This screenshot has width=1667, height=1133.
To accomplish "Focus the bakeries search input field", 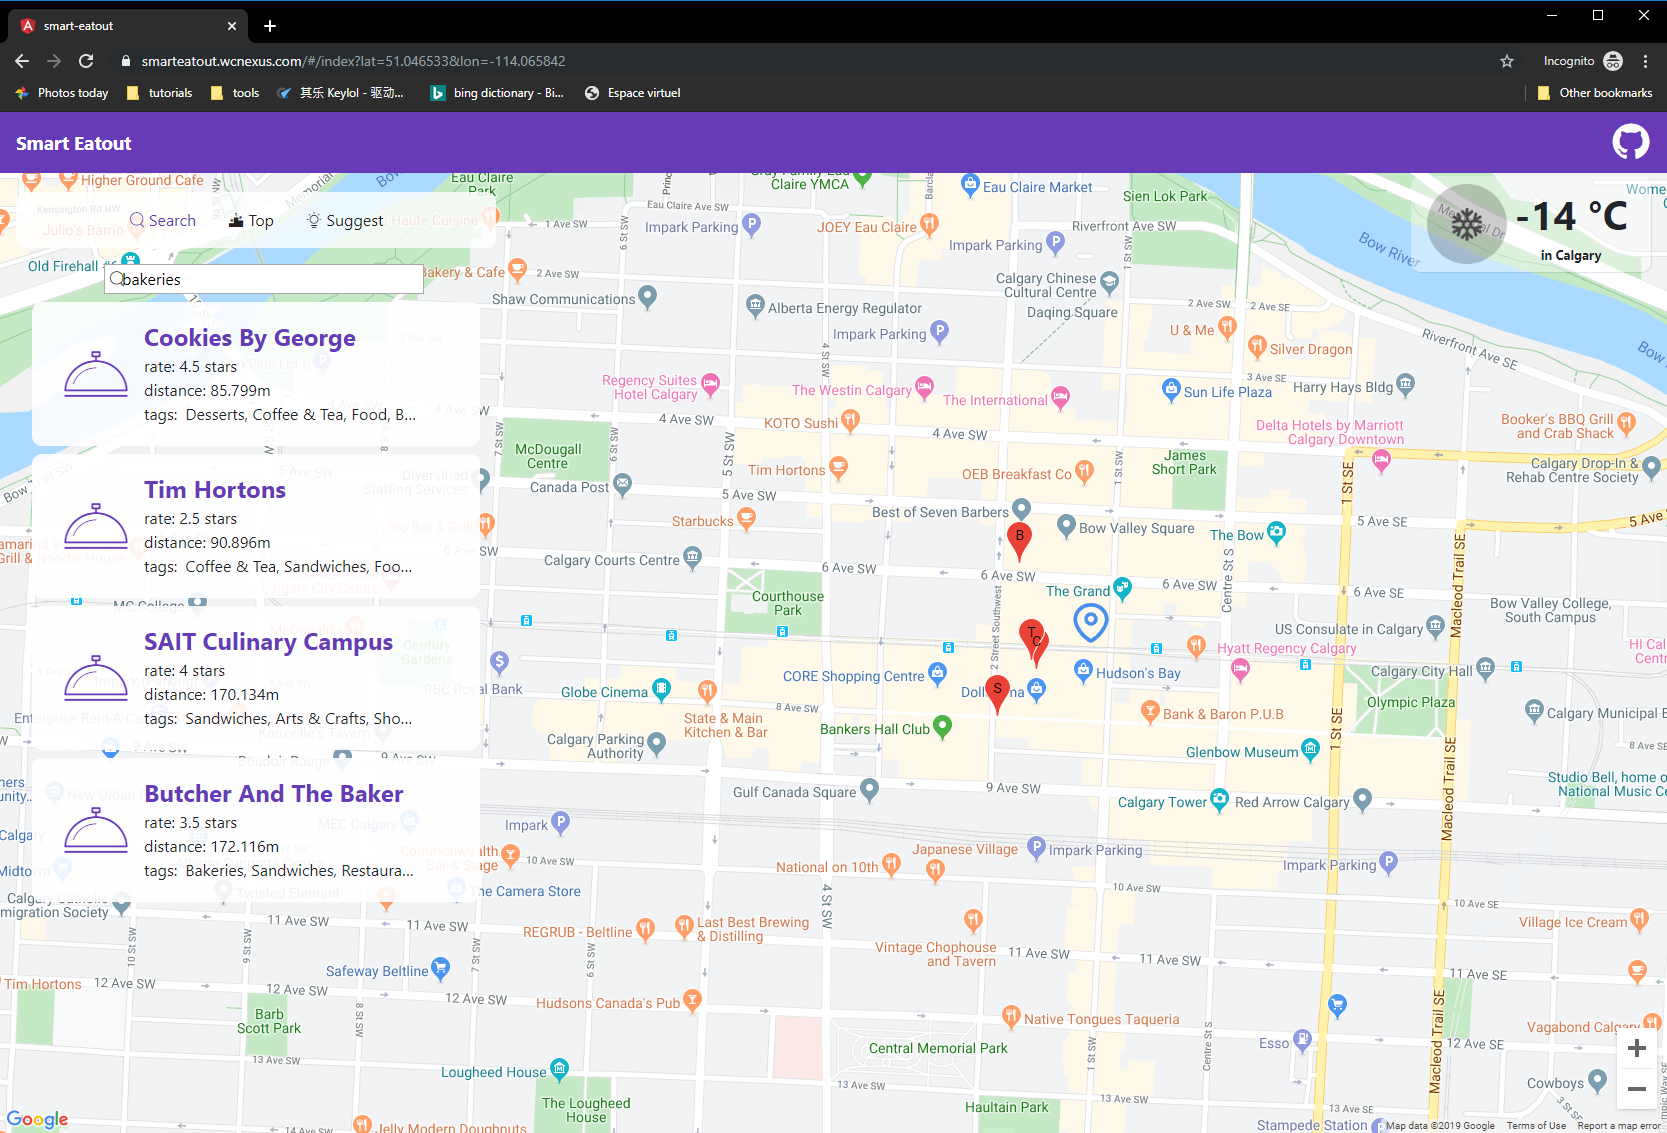I will click(264, 279).
